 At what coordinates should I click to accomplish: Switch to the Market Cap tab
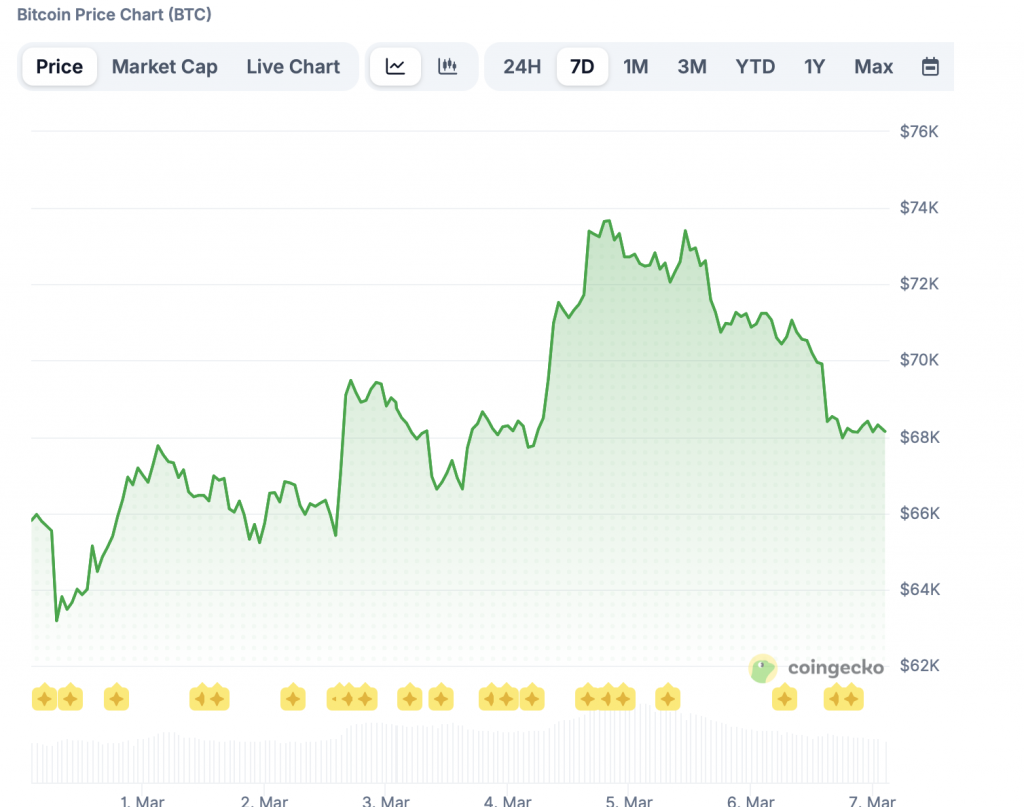[x=165, y=66]
